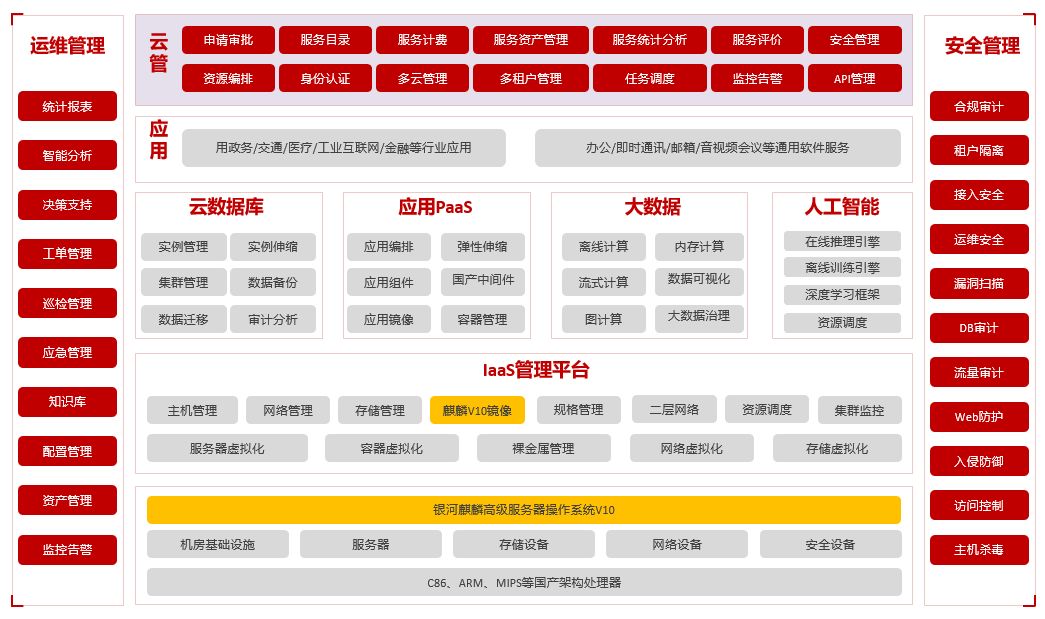Click the 在线推理引擎 box

[842, 241]
